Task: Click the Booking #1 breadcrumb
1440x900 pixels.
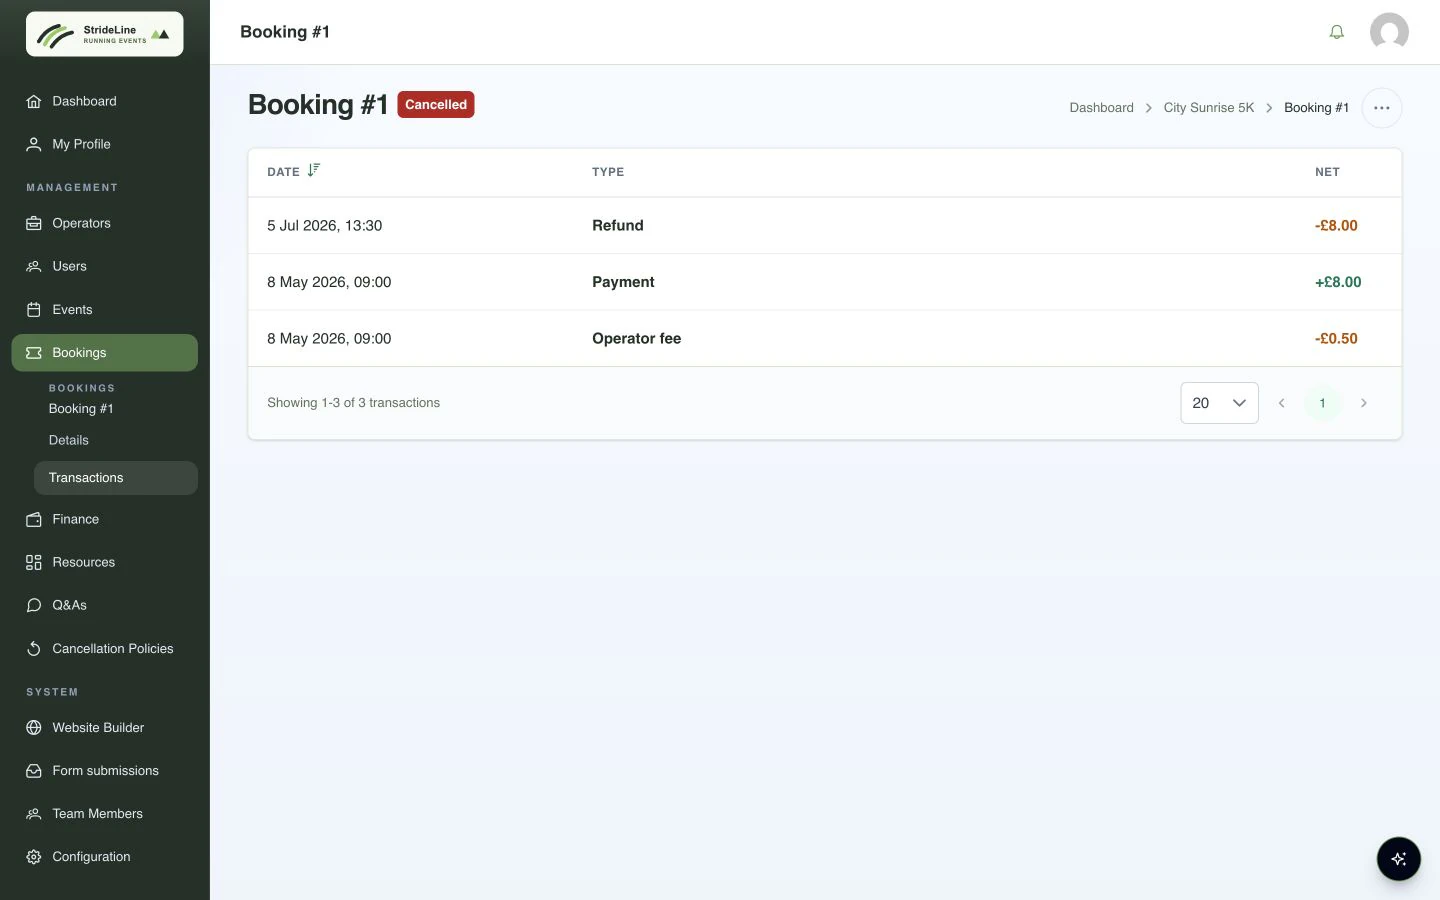Action: 1316,108
